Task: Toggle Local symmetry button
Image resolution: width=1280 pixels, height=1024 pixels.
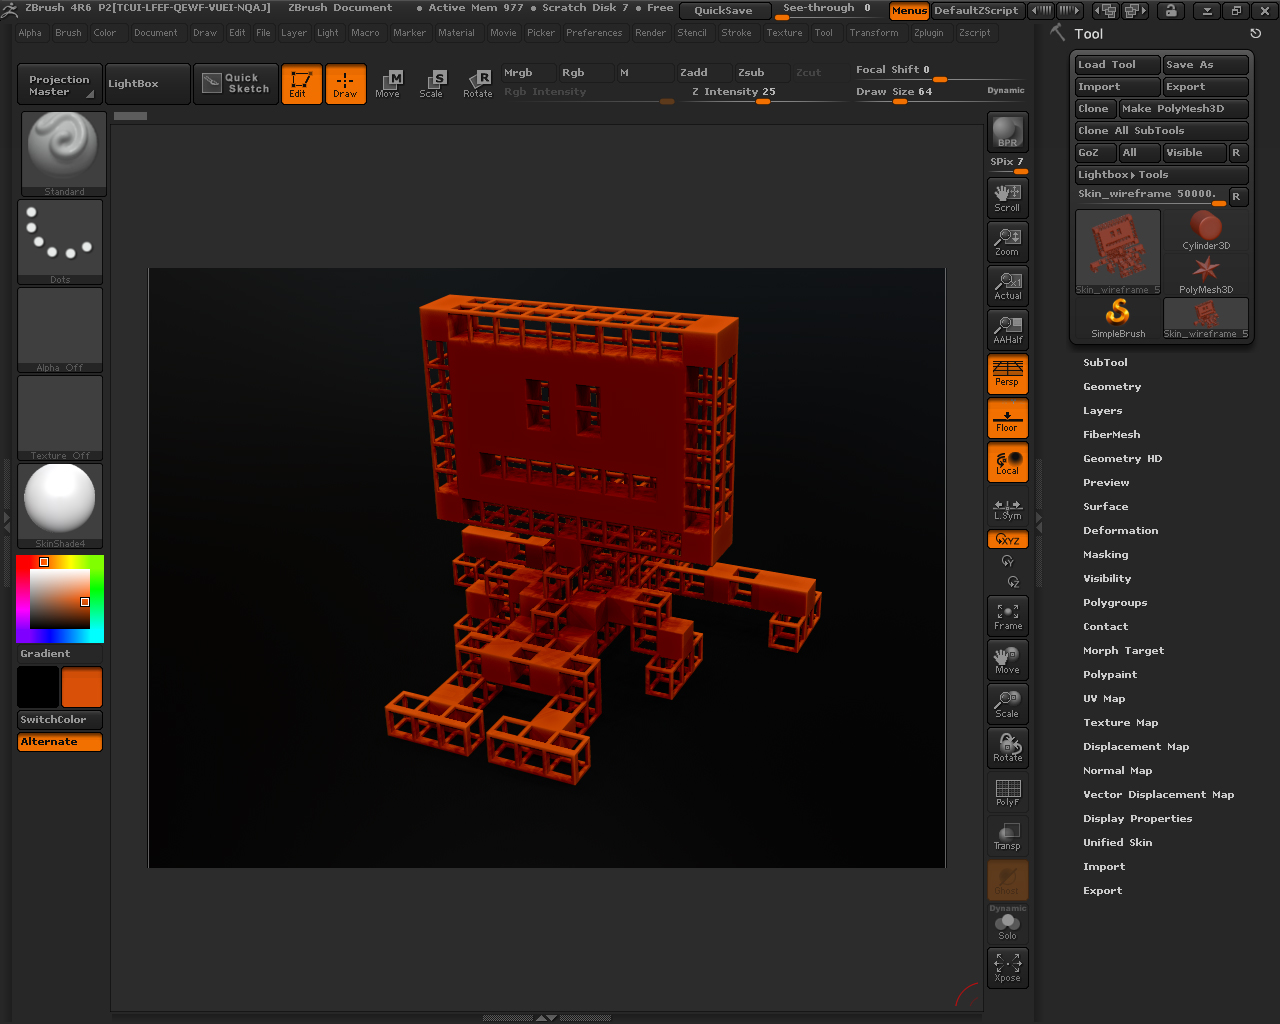Action: [1007, 461]
